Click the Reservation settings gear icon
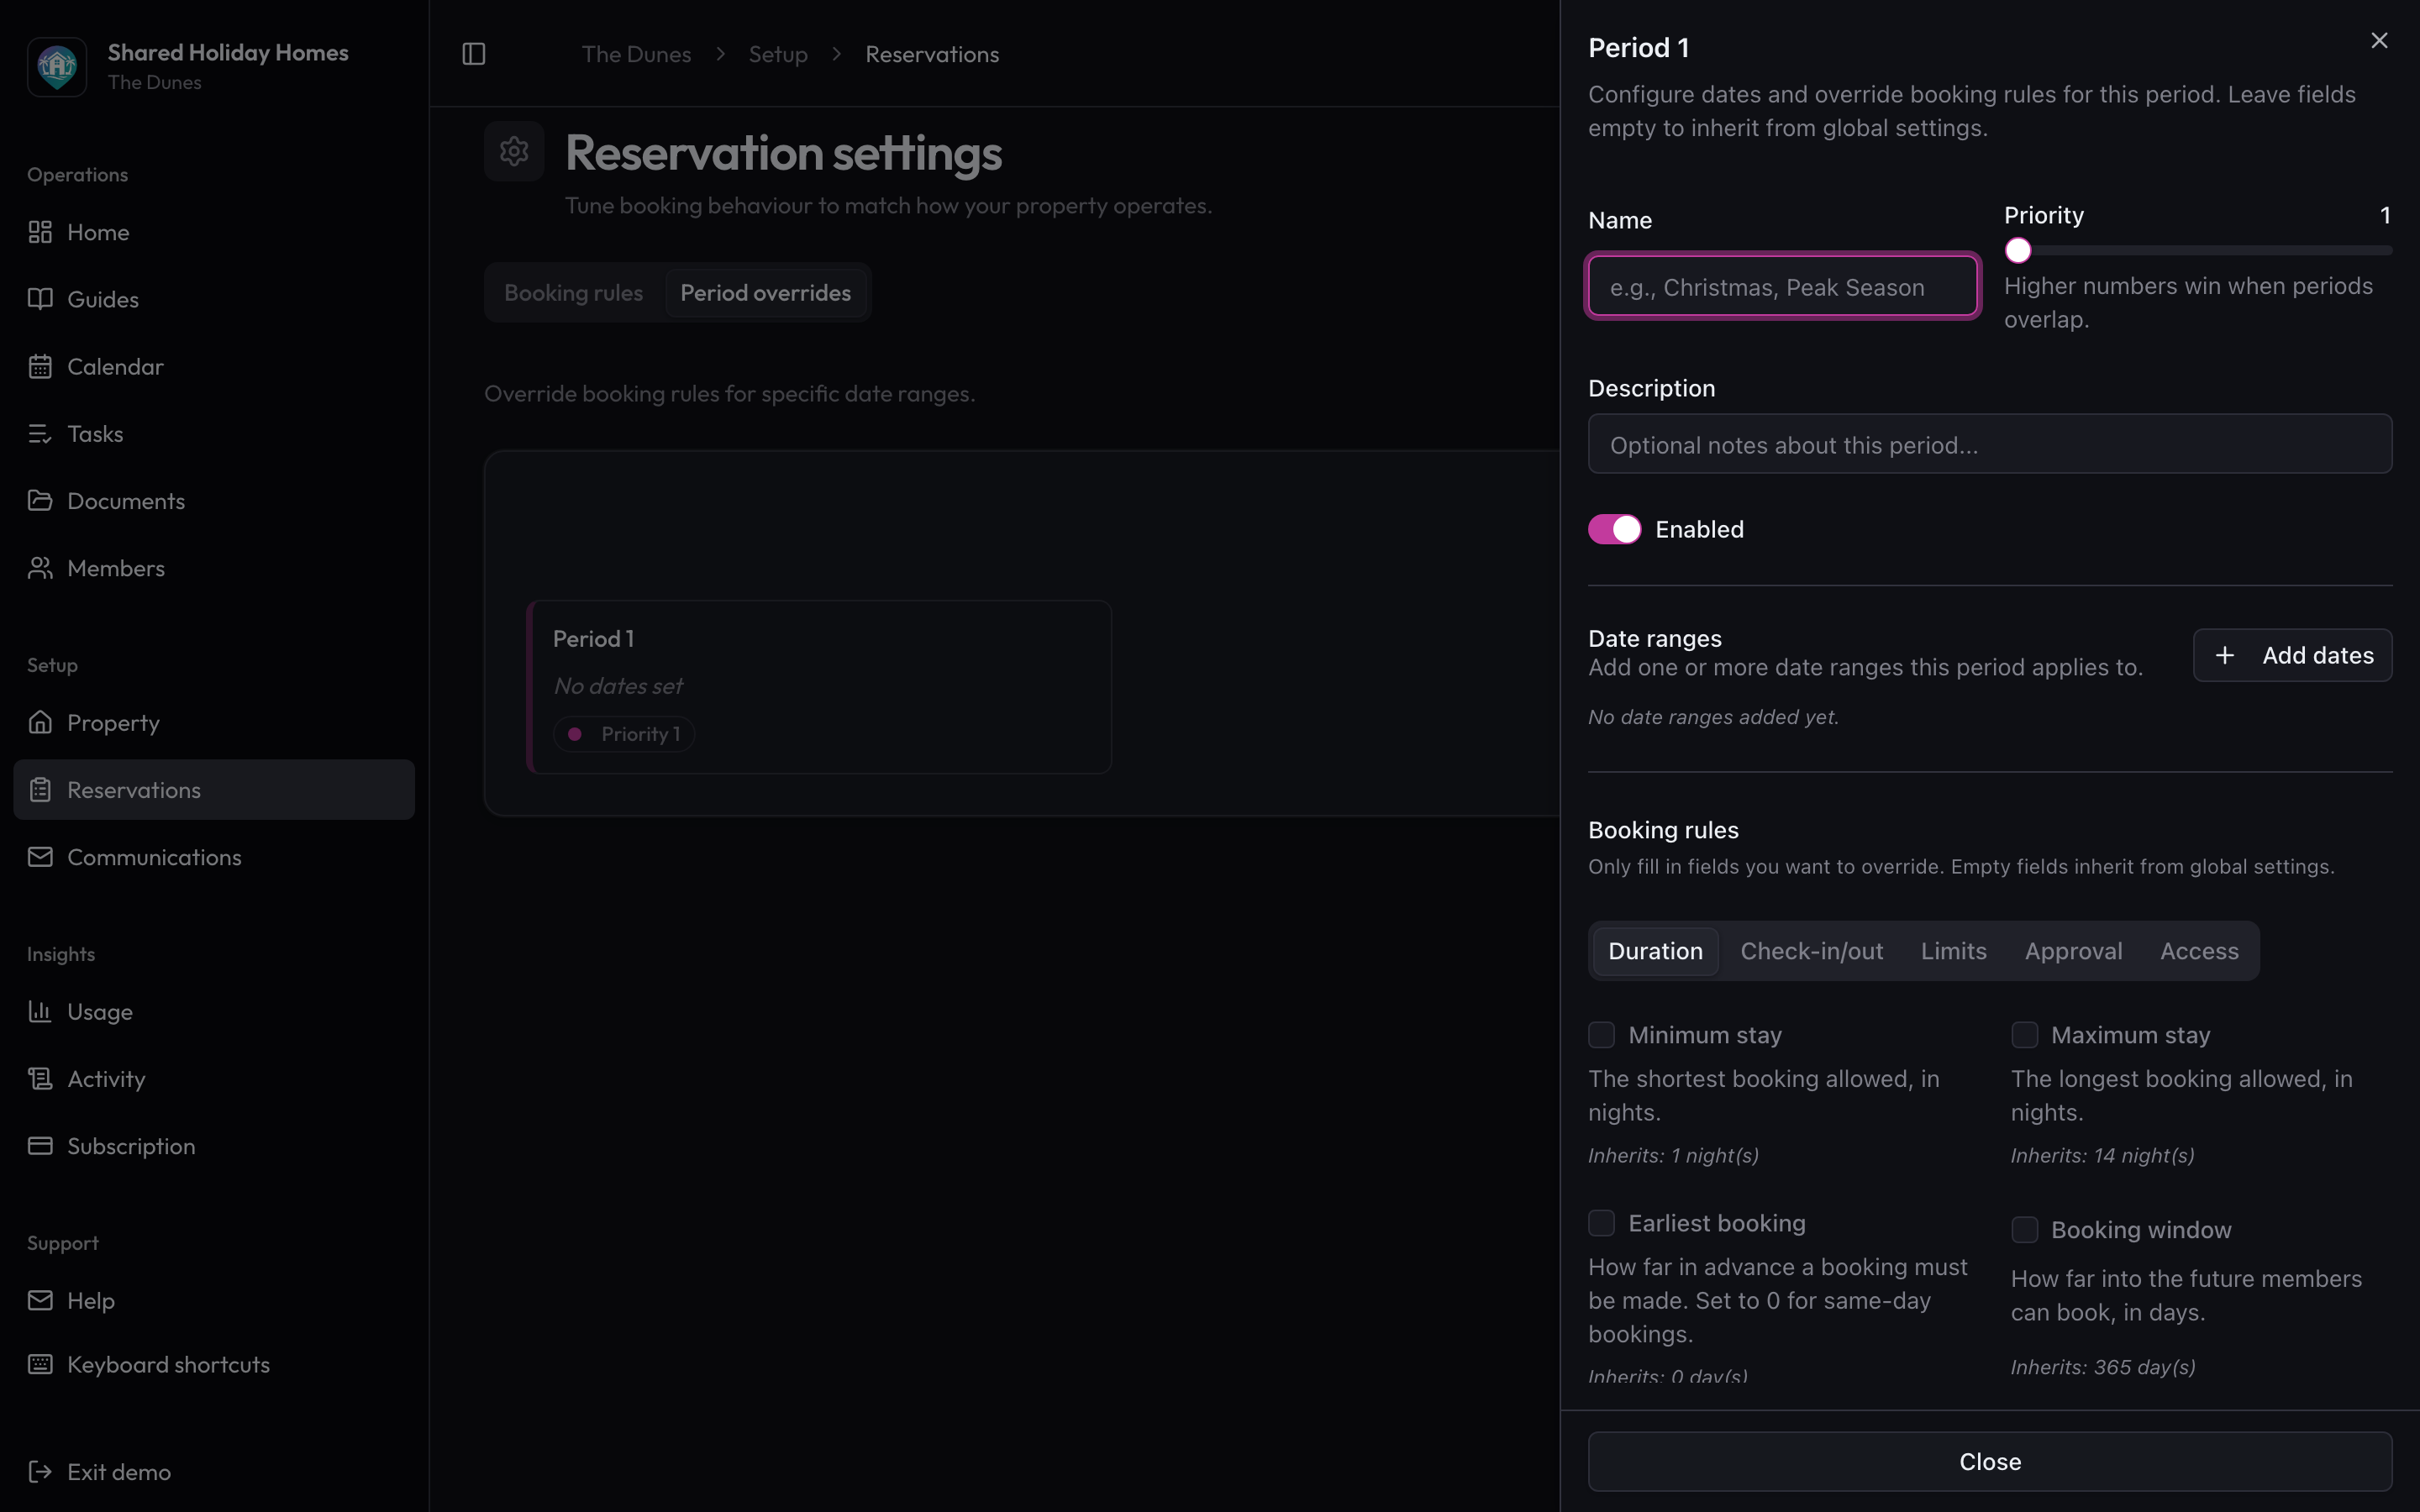The width and height of the screenshot is (2420, 1512). pos(514,151)
